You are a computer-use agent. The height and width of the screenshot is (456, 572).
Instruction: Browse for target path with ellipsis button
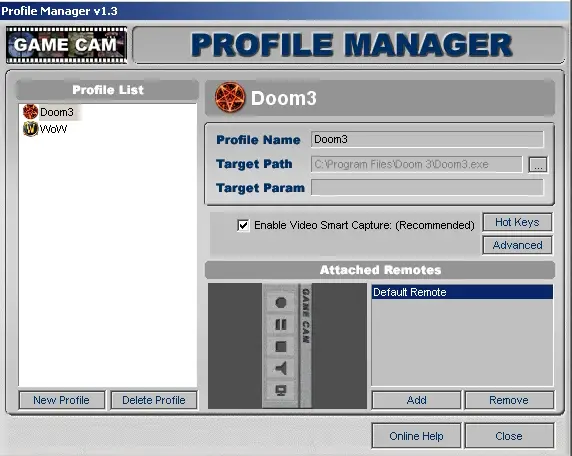538,165
